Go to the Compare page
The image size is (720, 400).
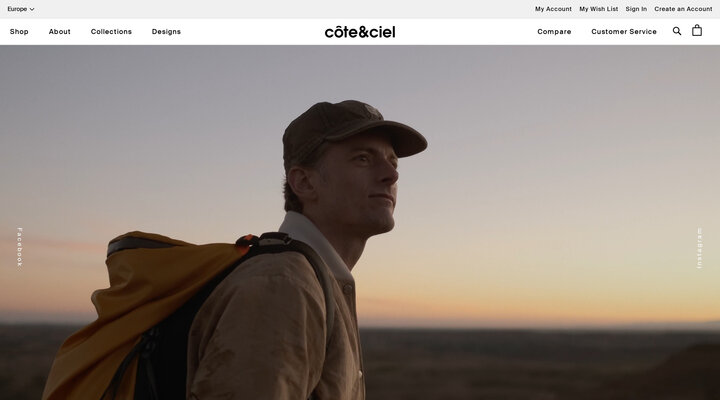coord(554,32)
